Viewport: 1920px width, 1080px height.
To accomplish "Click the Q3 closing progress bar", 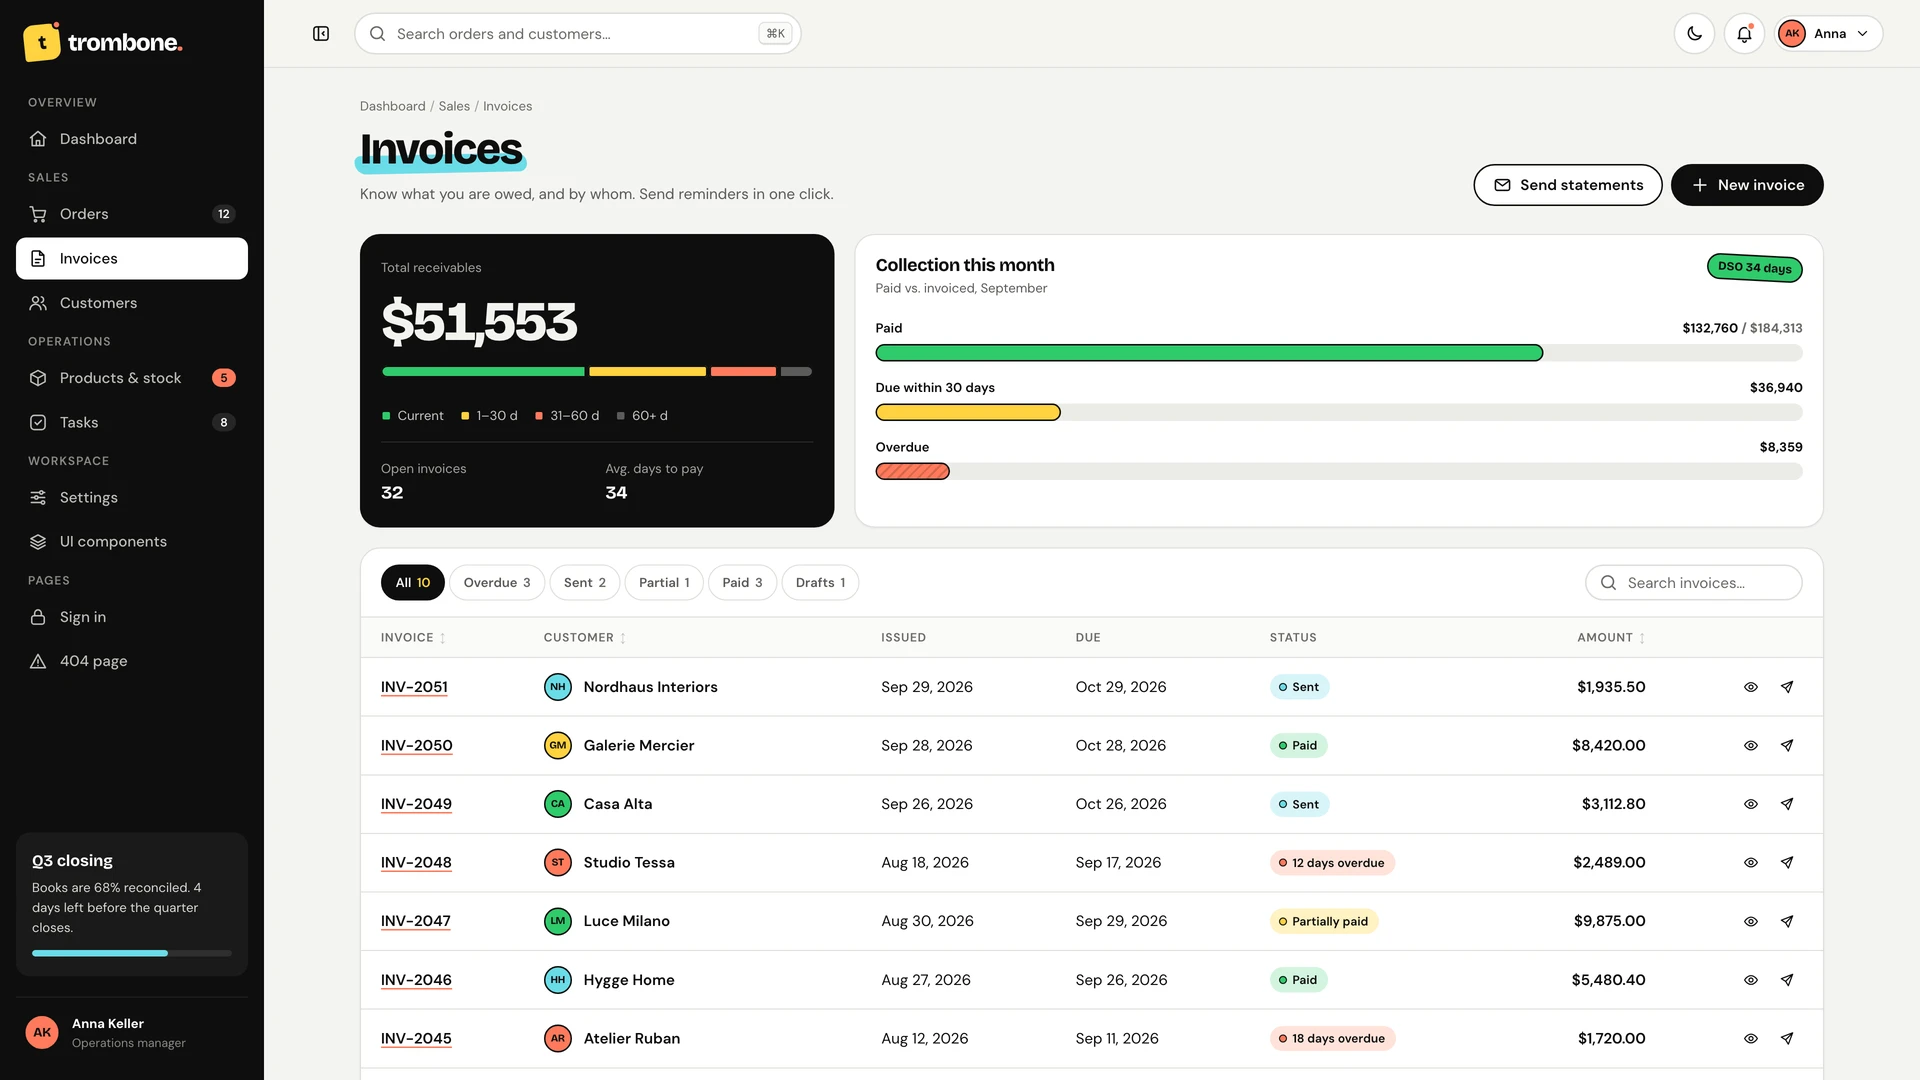I will (132, 954).
